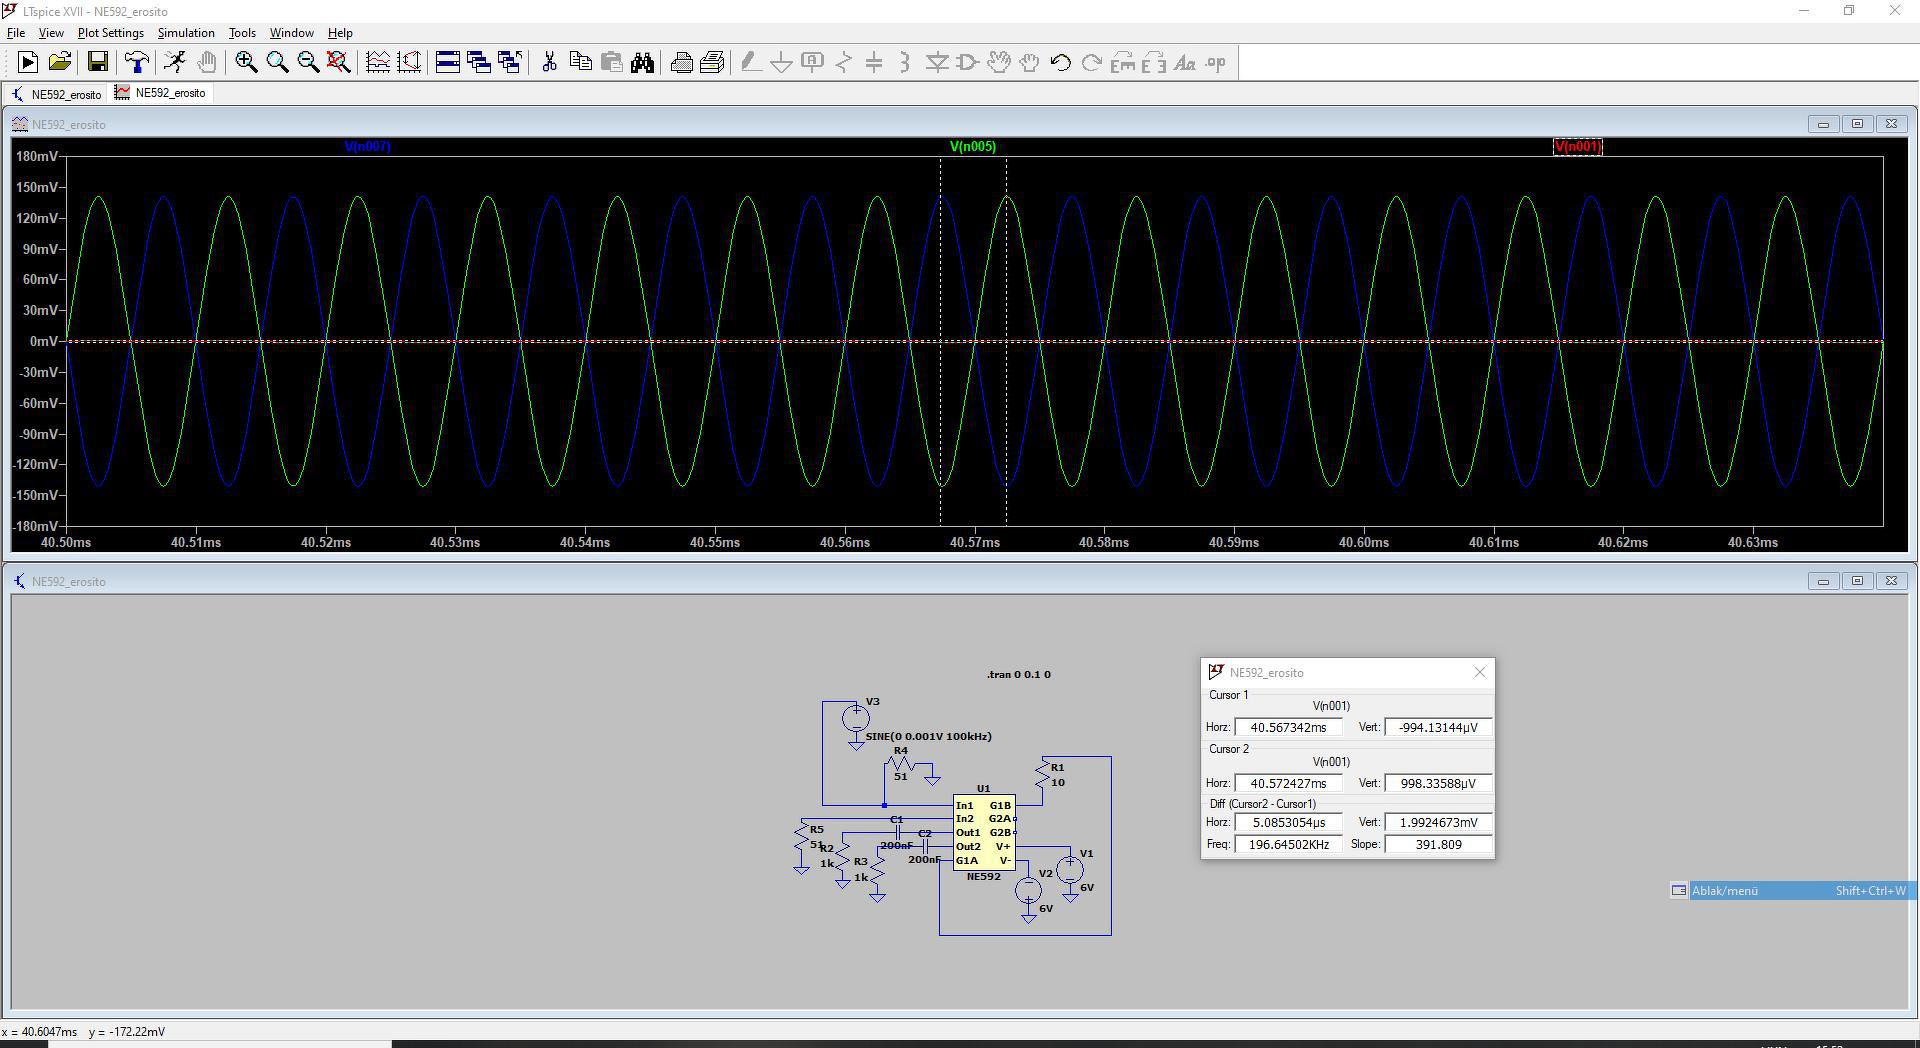Click the Zoom to fit icon
The image size is (1920, 1048).
pyautogui.click(x=339, y=63)
